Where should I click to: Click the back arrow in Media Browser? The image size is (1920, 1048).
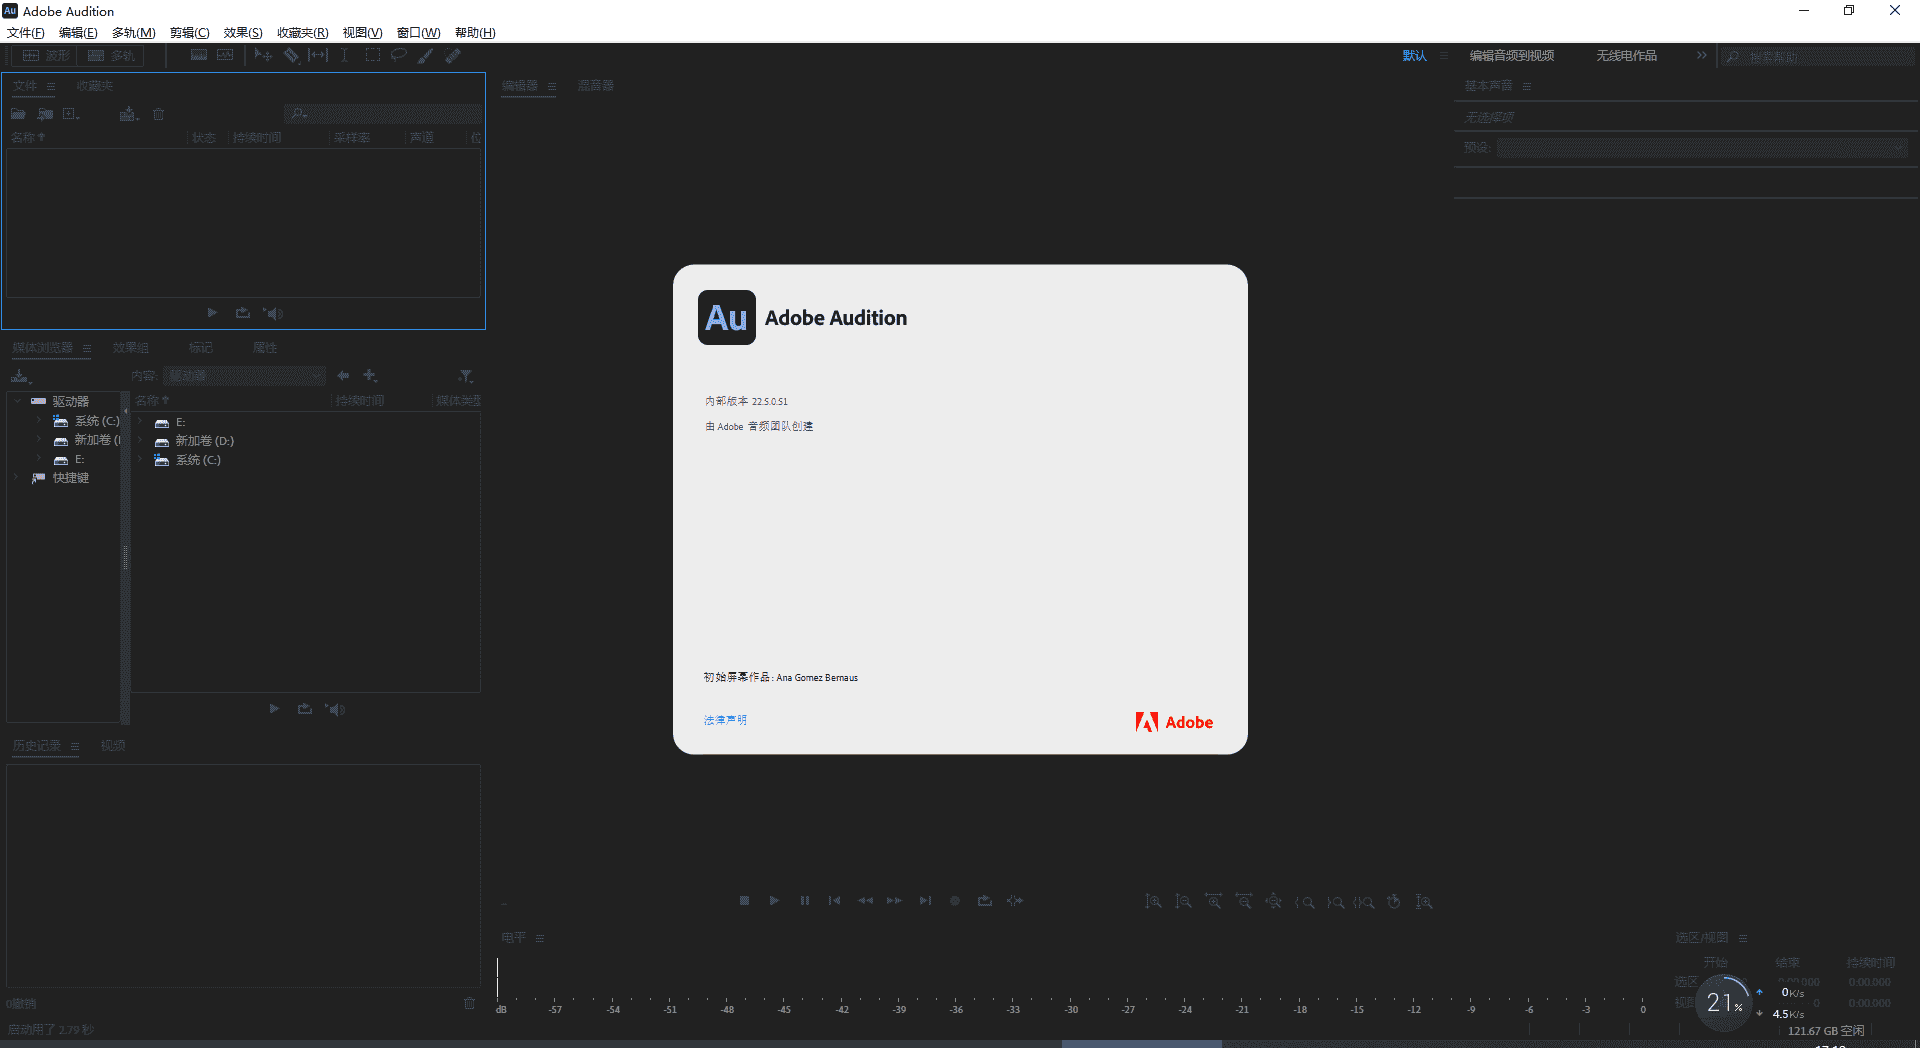[343, 376]
